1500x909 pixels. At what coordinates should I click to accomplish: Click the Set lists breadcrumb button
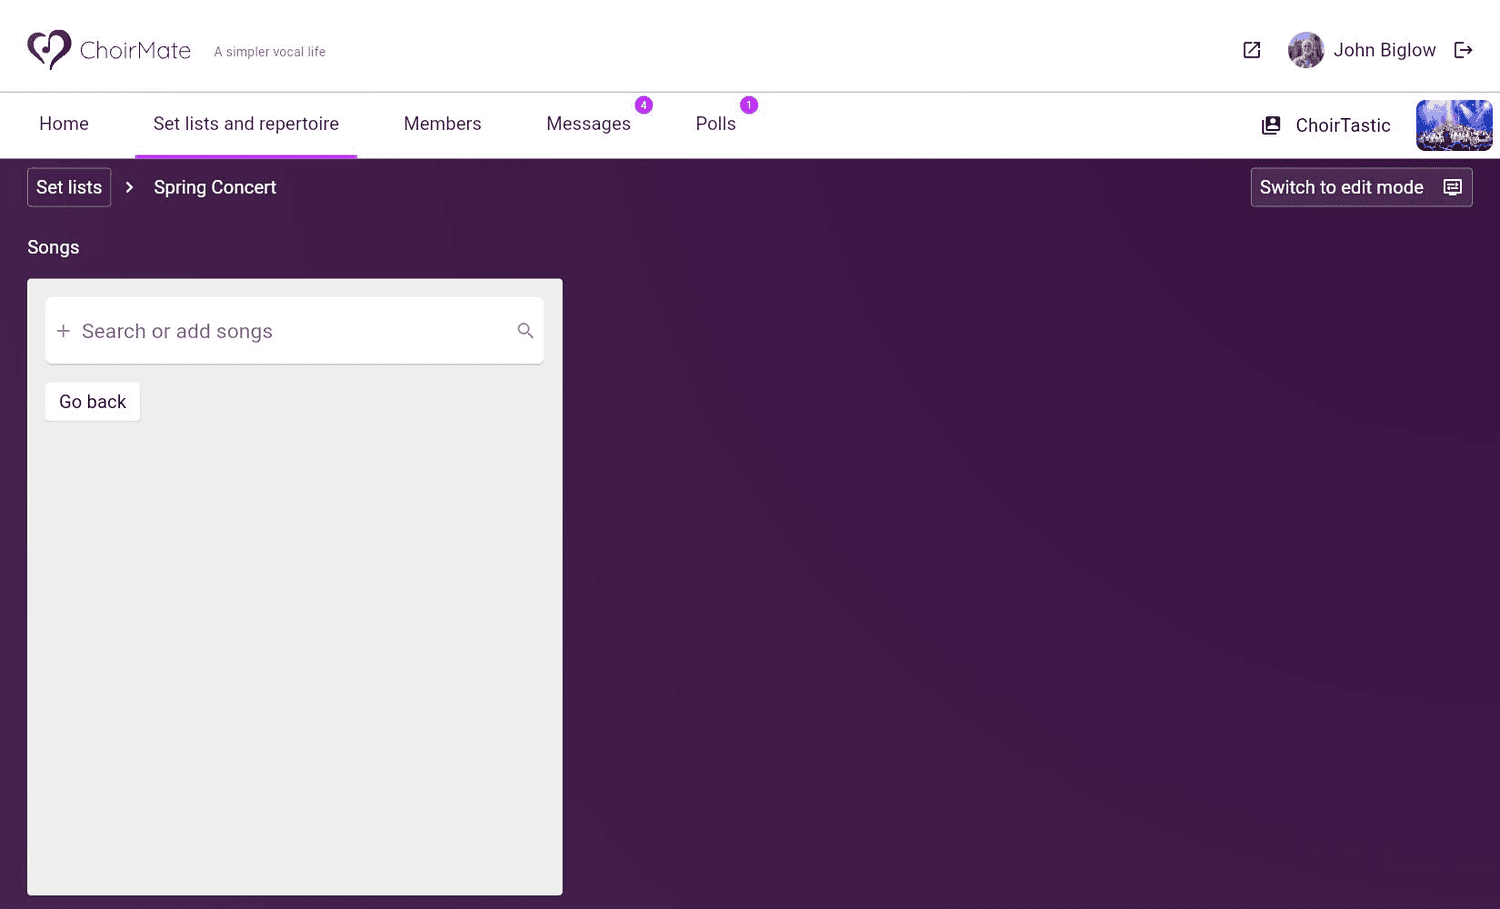click(69, 187)
